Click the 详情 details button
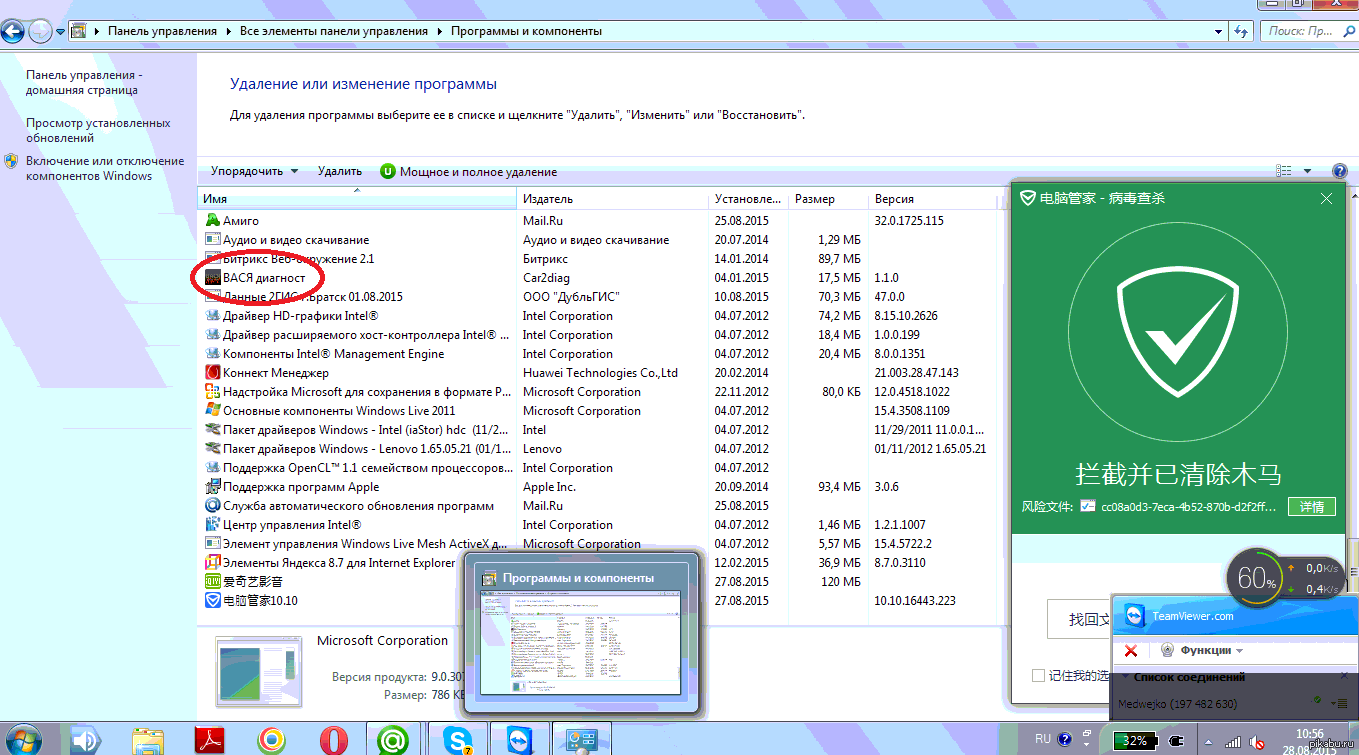 (1311, 506)
